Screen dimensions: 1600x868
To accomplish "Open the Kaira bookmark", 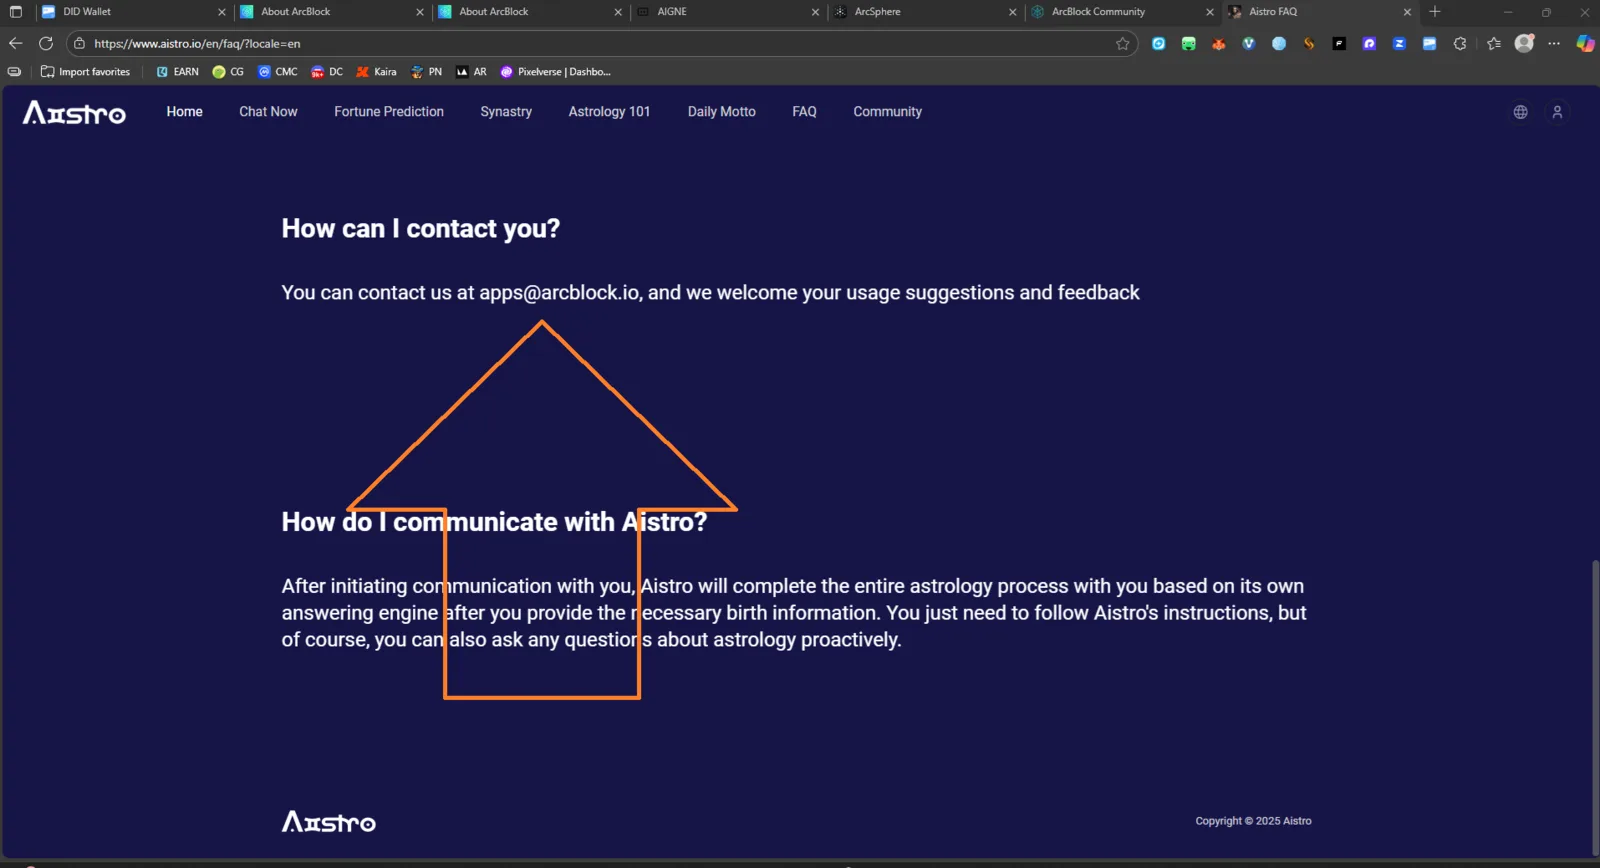I will pyautogui.click(x=376, y=72).
